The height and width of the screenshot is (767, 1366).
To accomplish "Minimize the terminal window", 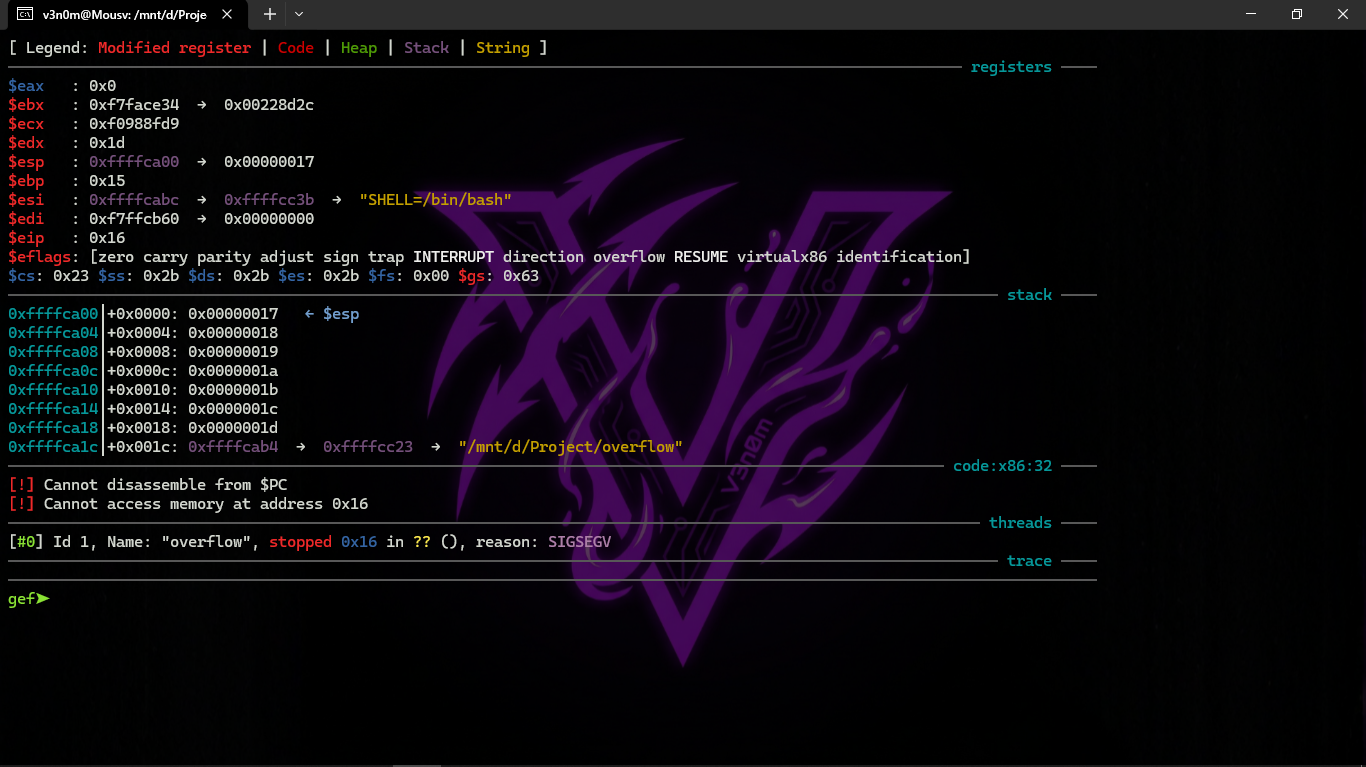I will (x=1250, y=14).
